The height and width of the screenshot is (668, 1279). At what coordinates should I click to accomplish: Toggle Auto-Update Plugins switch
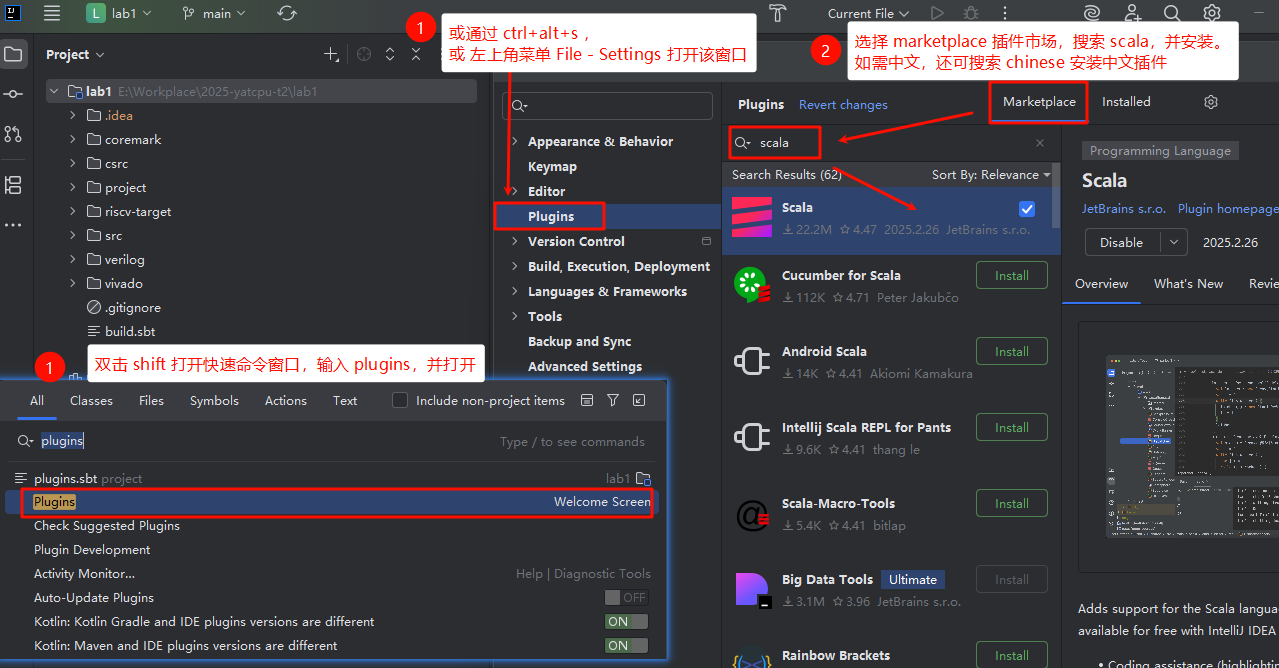click(x=626, y=598)
